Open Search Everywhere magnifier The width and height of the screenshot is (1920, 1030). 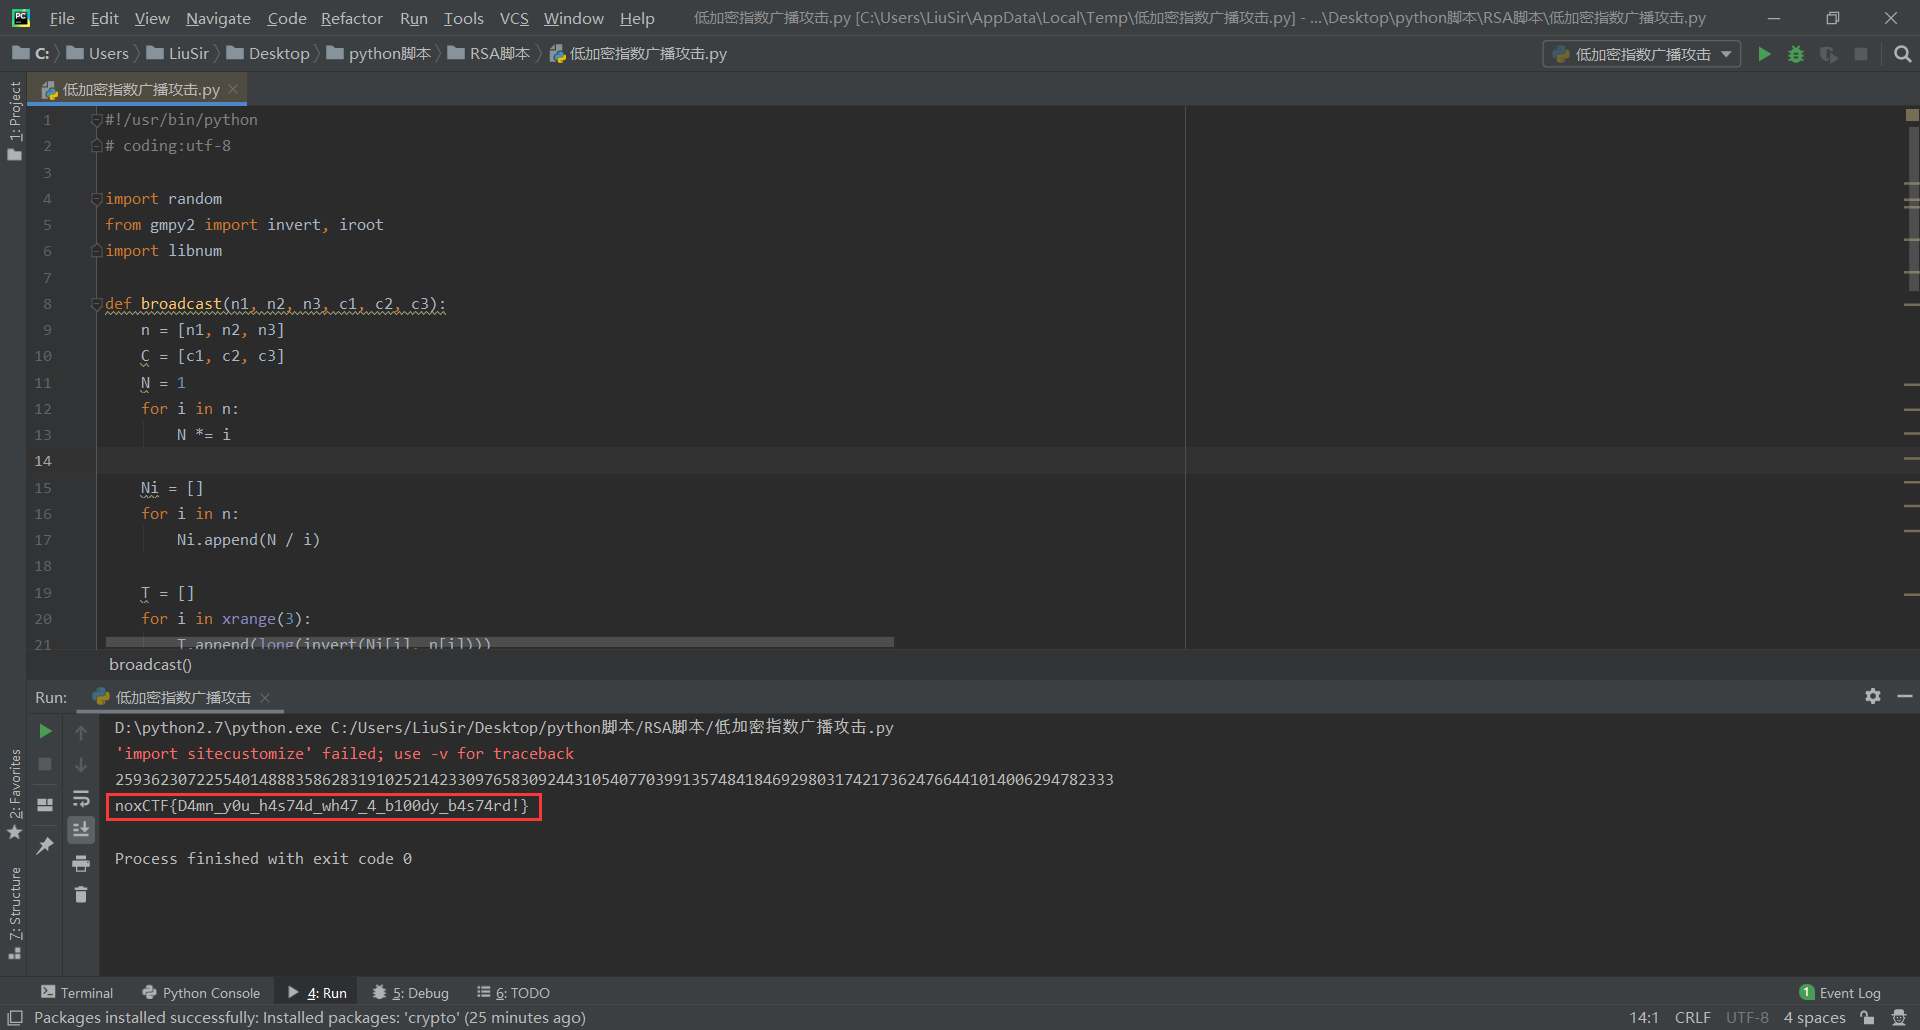(x=1902, y=54)
